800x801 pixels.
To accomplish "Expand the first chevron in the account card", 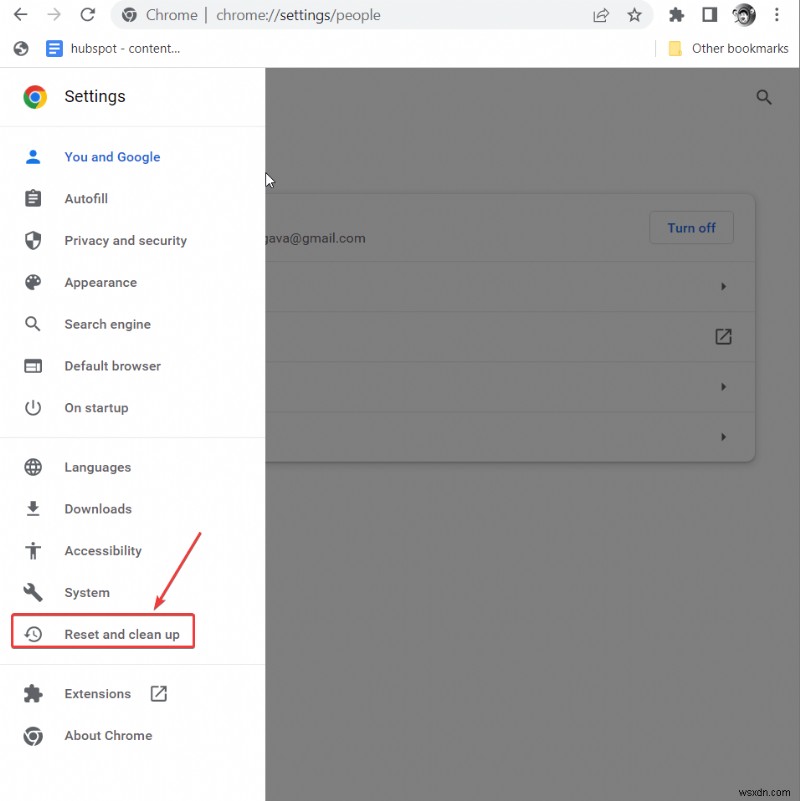I will 723,286.
